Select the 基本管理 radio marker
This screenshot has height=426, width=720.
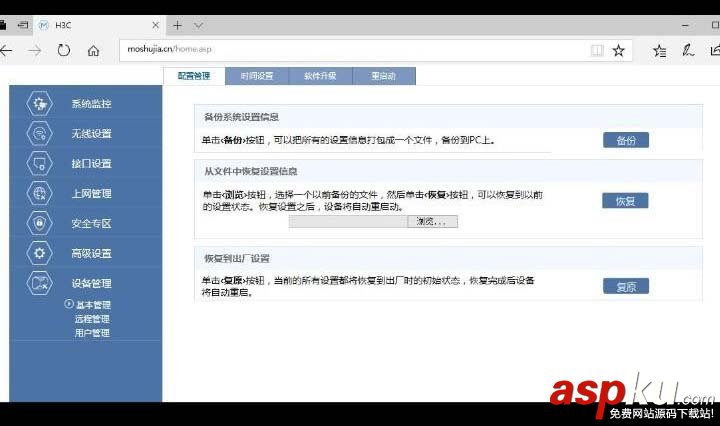click(x=69, y=304)
